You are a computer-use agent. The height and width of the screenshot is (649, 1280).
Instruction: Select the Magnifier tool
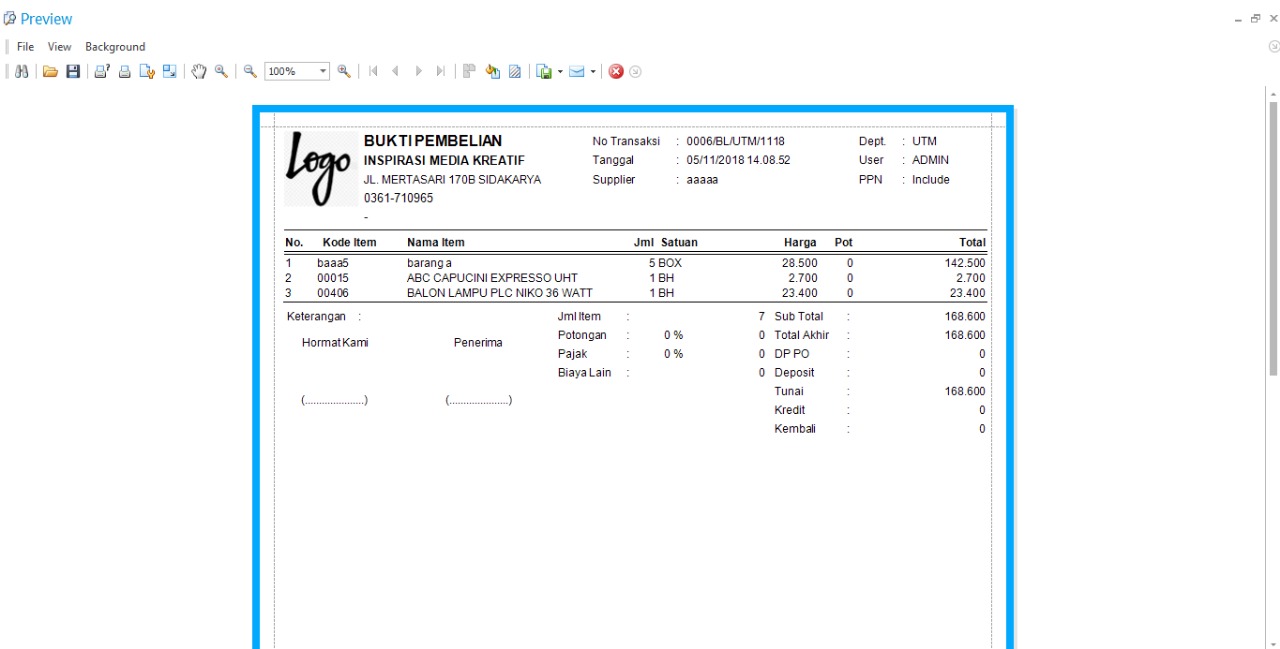pos(221,72)
